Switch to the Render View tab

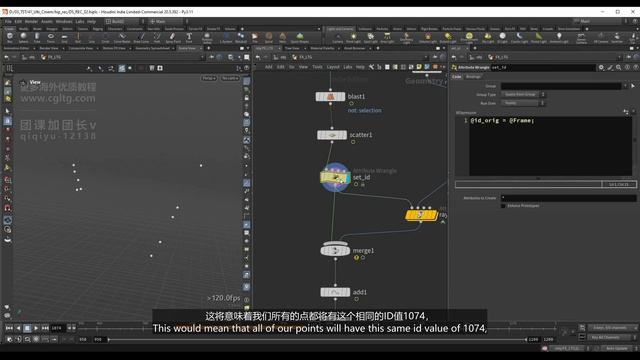click(x=49, y=48)
